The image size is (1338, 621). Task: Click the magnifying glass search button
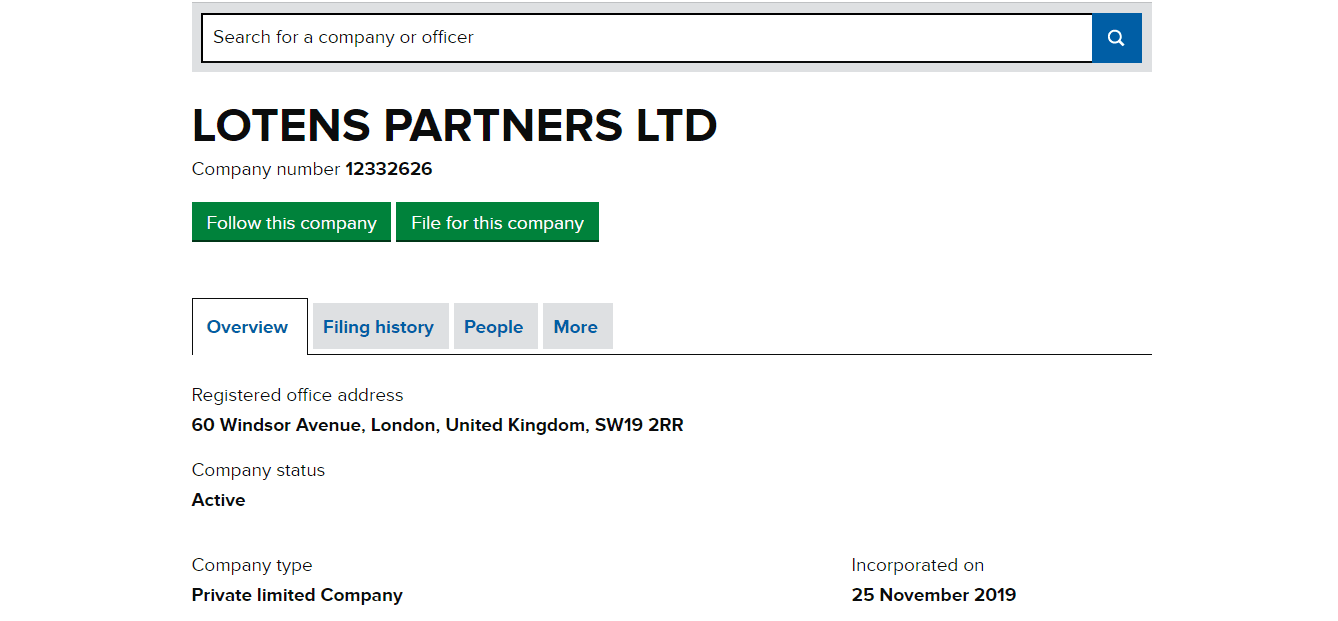(x=1116, y=38)
